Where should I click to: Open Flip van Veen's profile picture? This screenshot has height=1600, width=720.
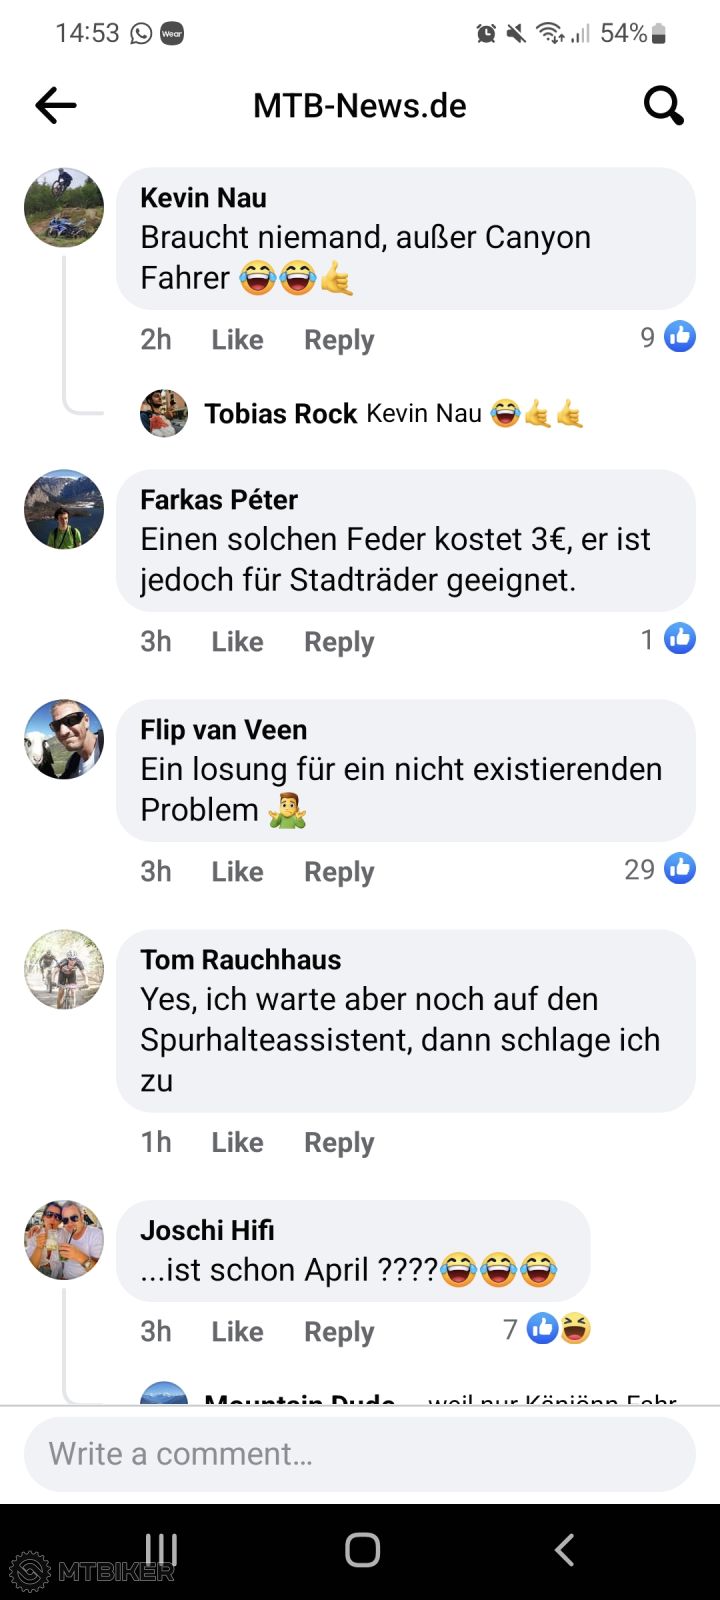(x=64, y=740)
